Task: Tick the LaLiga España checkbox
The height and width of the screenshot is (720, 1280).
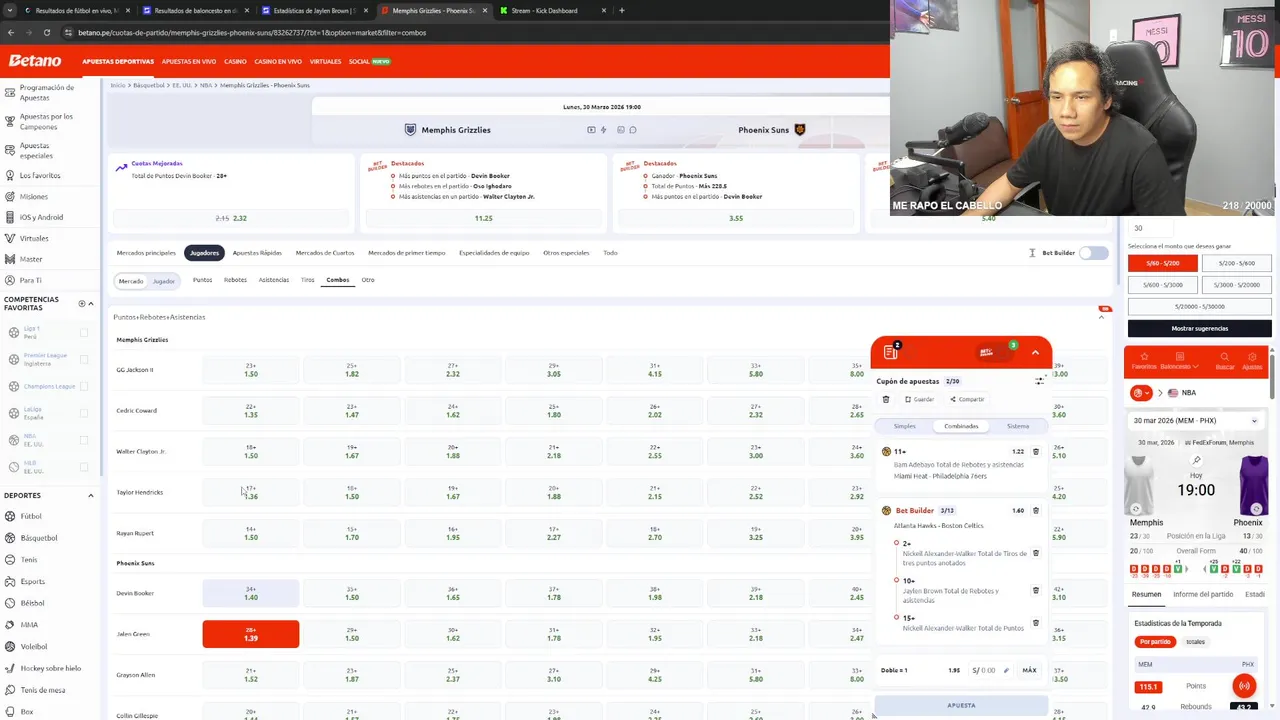Action: coord(84,413)
